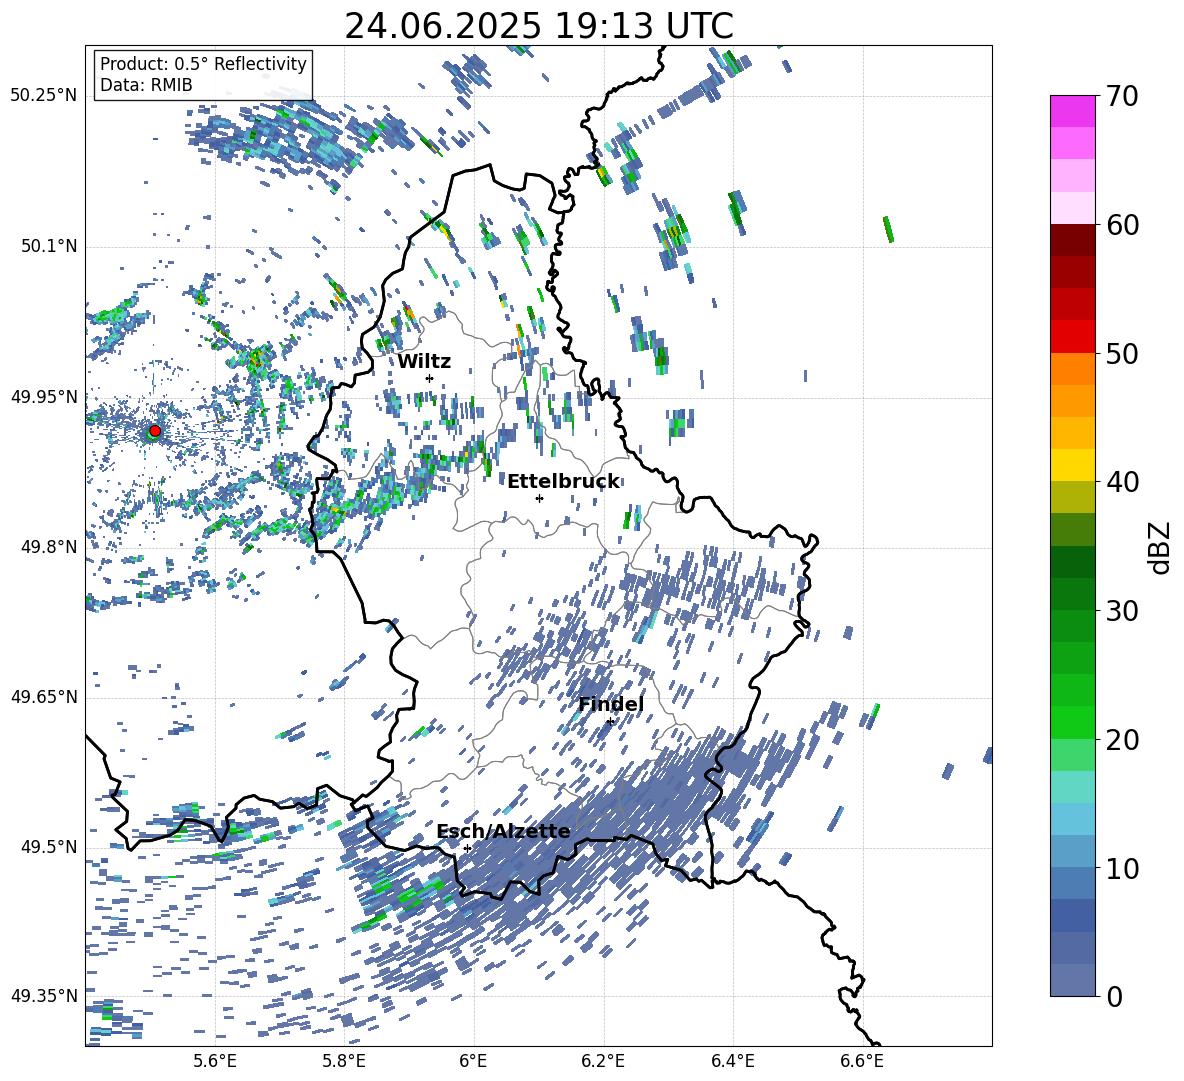
Task: Click the Ettelbruck city label
Action: coord(563,482)
